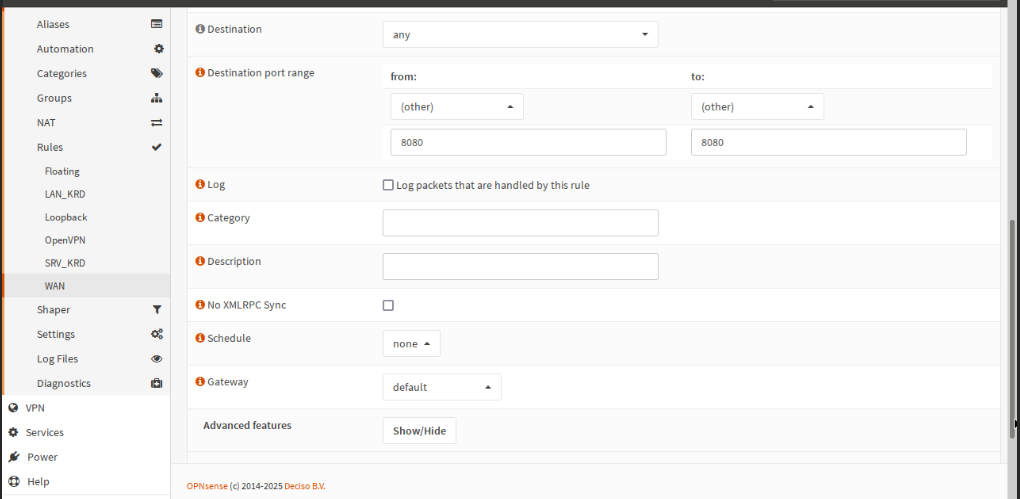
Task: Click the Aliases list icon in sidebar
Action: point(156,24)
